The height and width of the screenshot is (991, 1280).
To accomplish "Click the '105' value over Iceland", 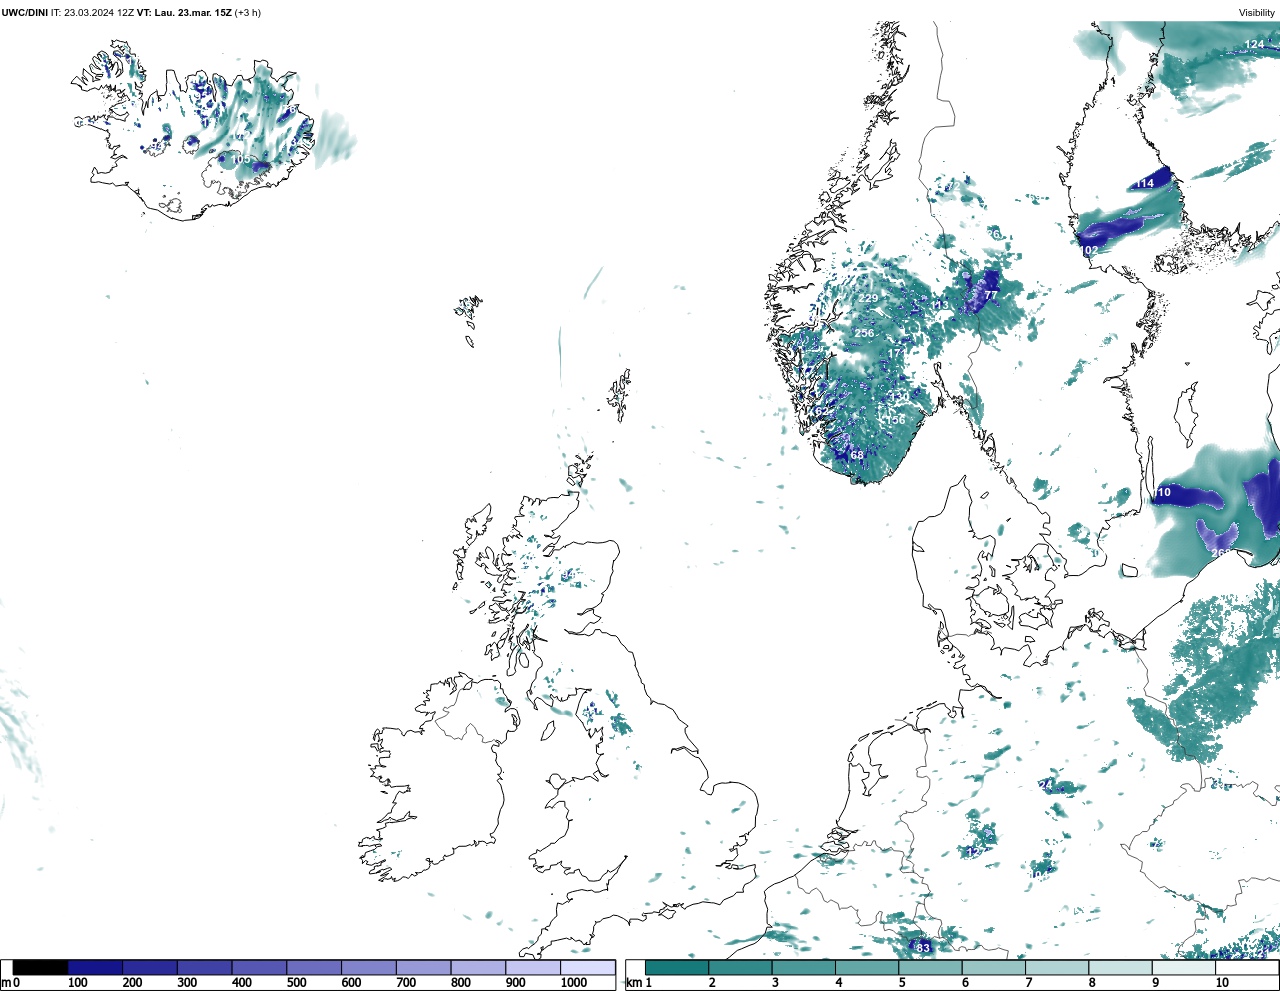I will click(x=242, y=159).
